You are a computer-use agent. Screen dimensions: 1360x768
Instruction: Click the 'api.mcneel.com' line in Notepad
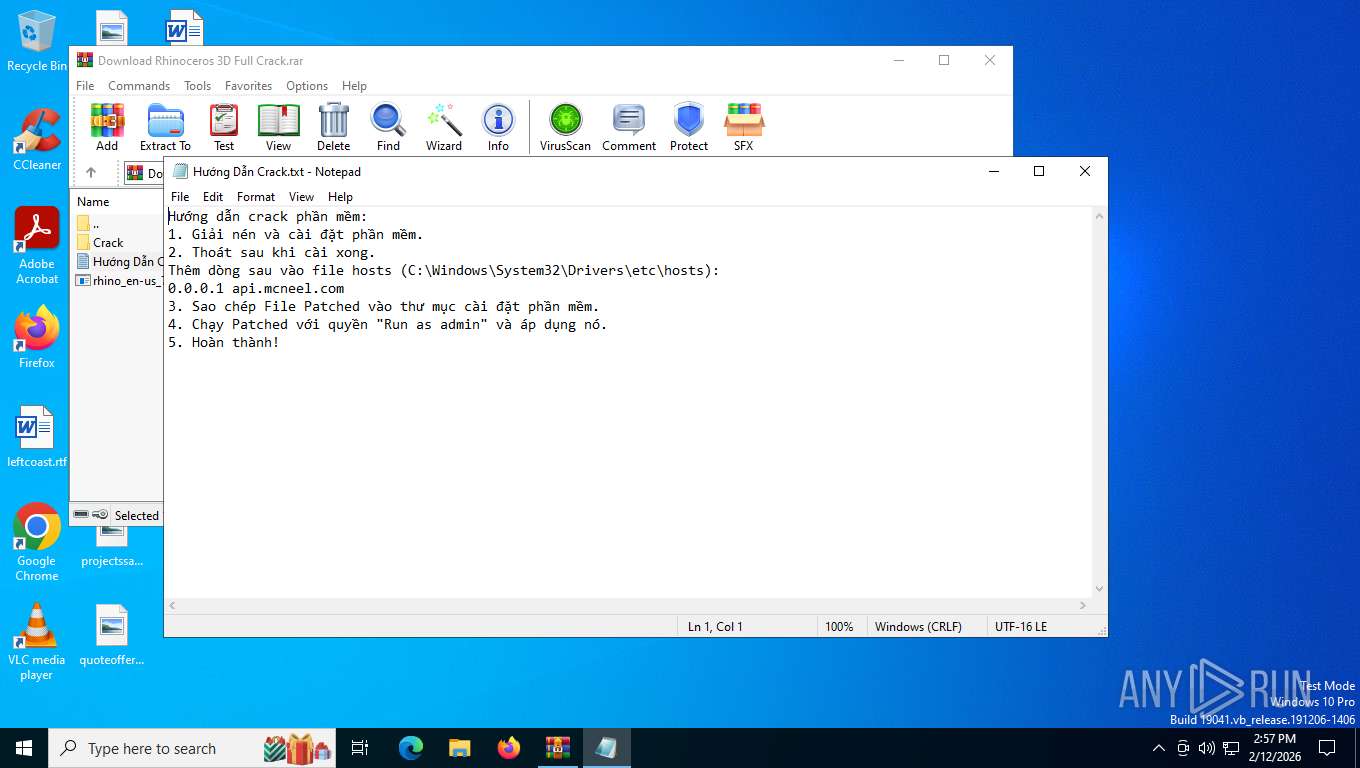256,288
